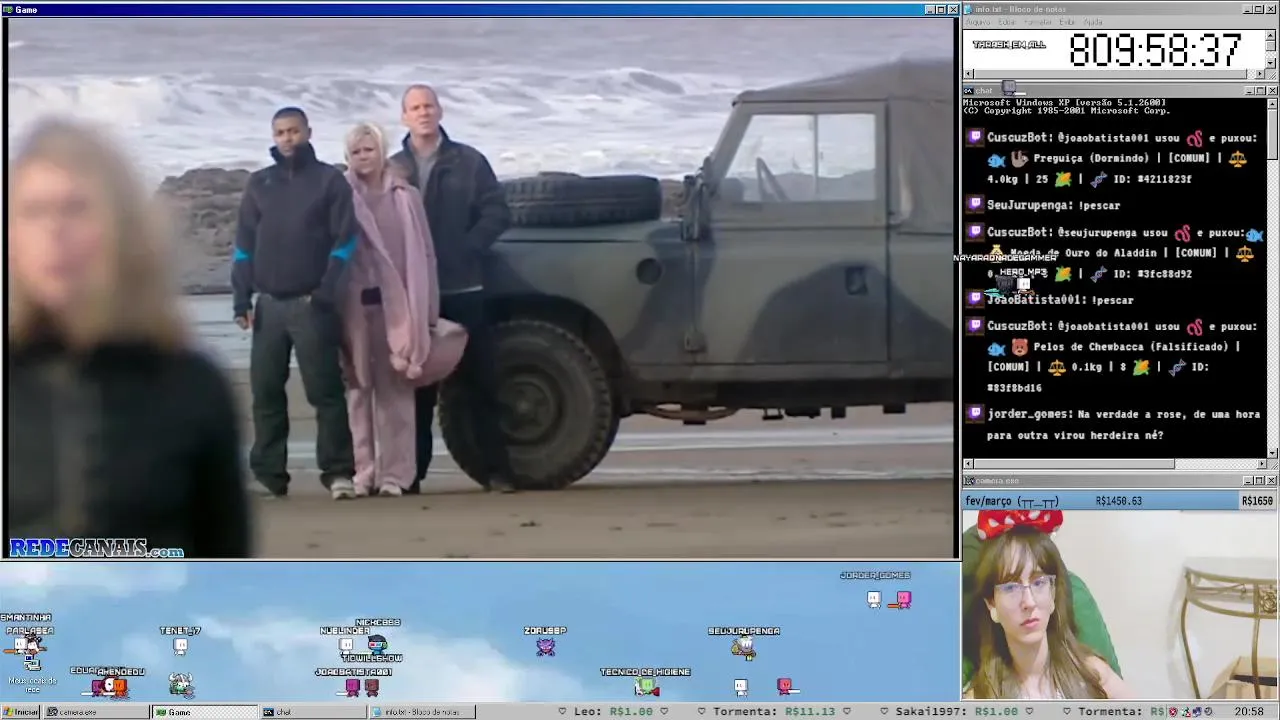Click the Bloco de notas title bar icon

pyautogui.click(x=969, y=9)
